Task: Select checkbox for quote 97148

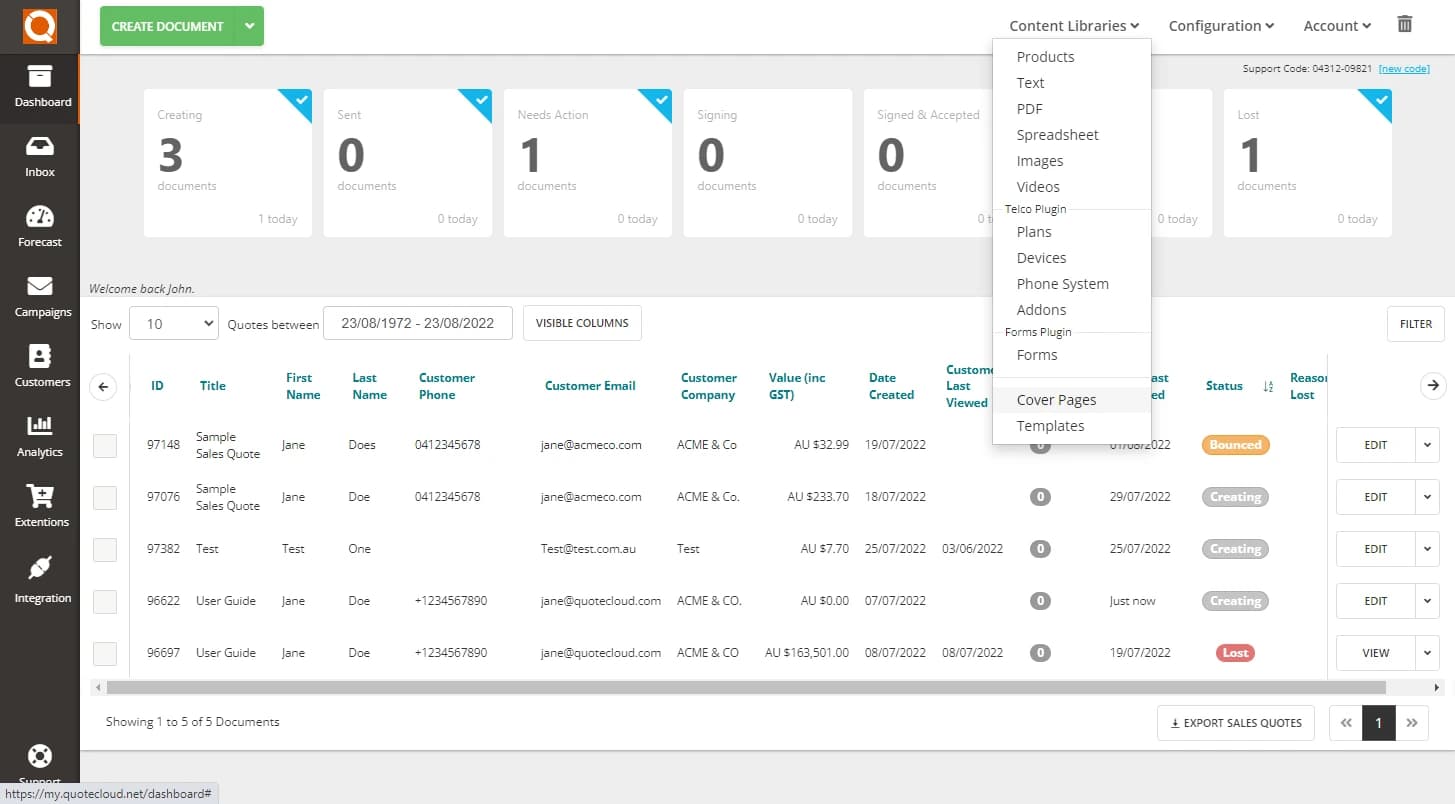Action: [105, 445]
